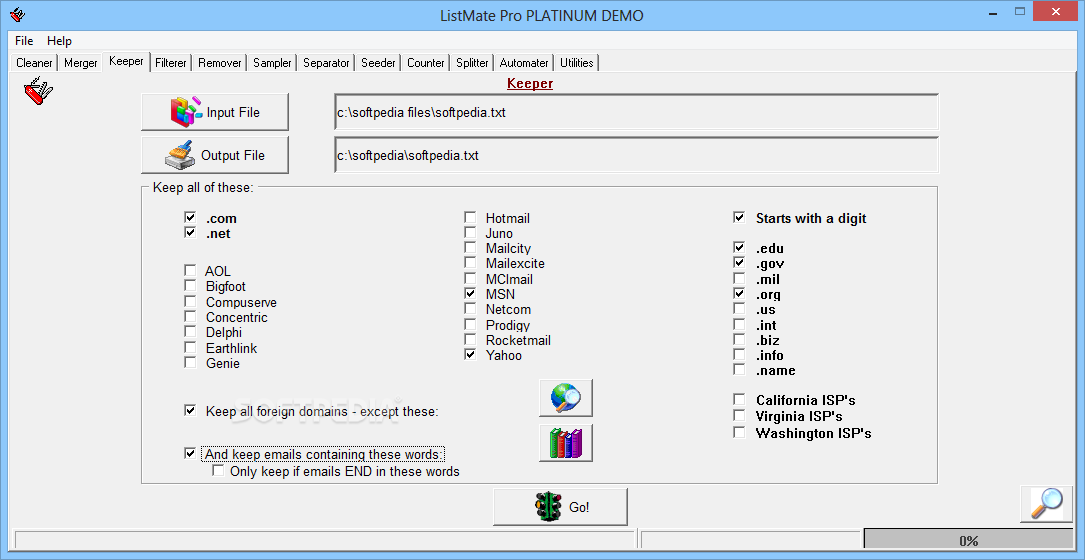Check the .name checkbox
The image size is (1085, 560).
pyautogui.click(x=740, y=370)
